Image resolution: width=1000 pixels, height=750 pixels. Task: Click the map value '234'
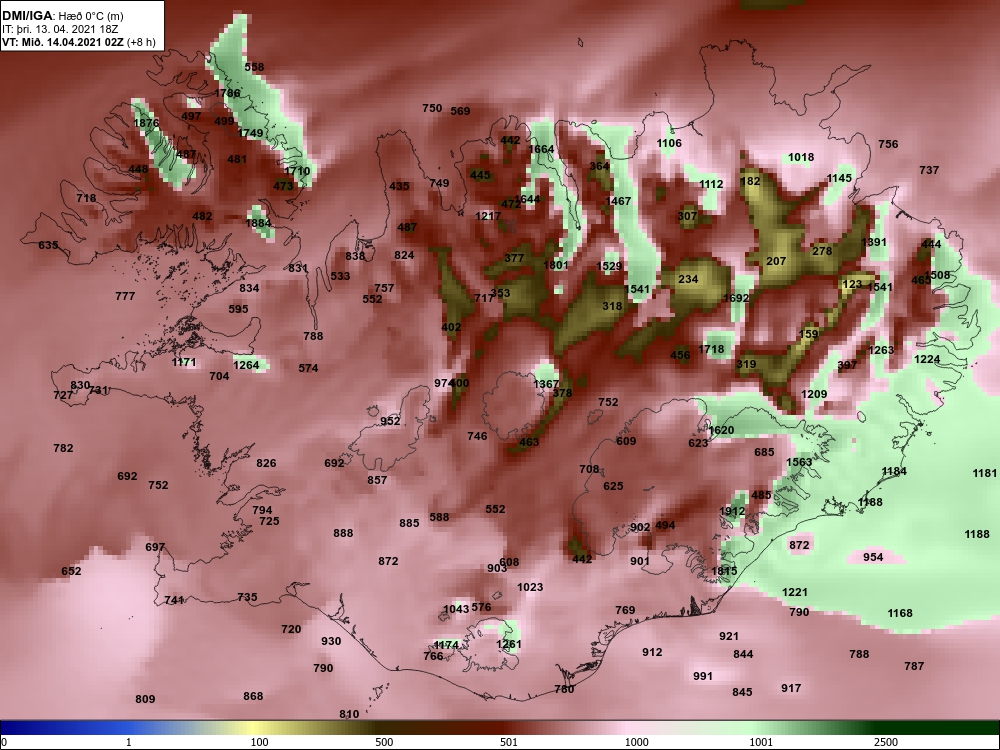688,279
